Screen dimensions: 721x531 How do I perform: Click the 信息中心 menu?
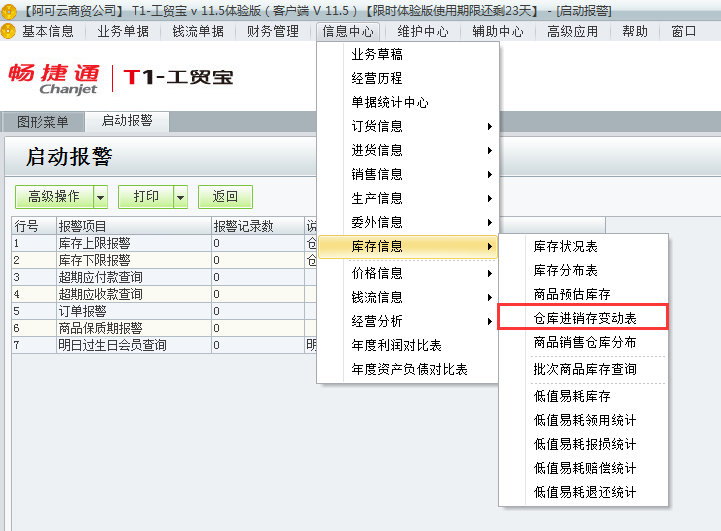pos(348,31)
